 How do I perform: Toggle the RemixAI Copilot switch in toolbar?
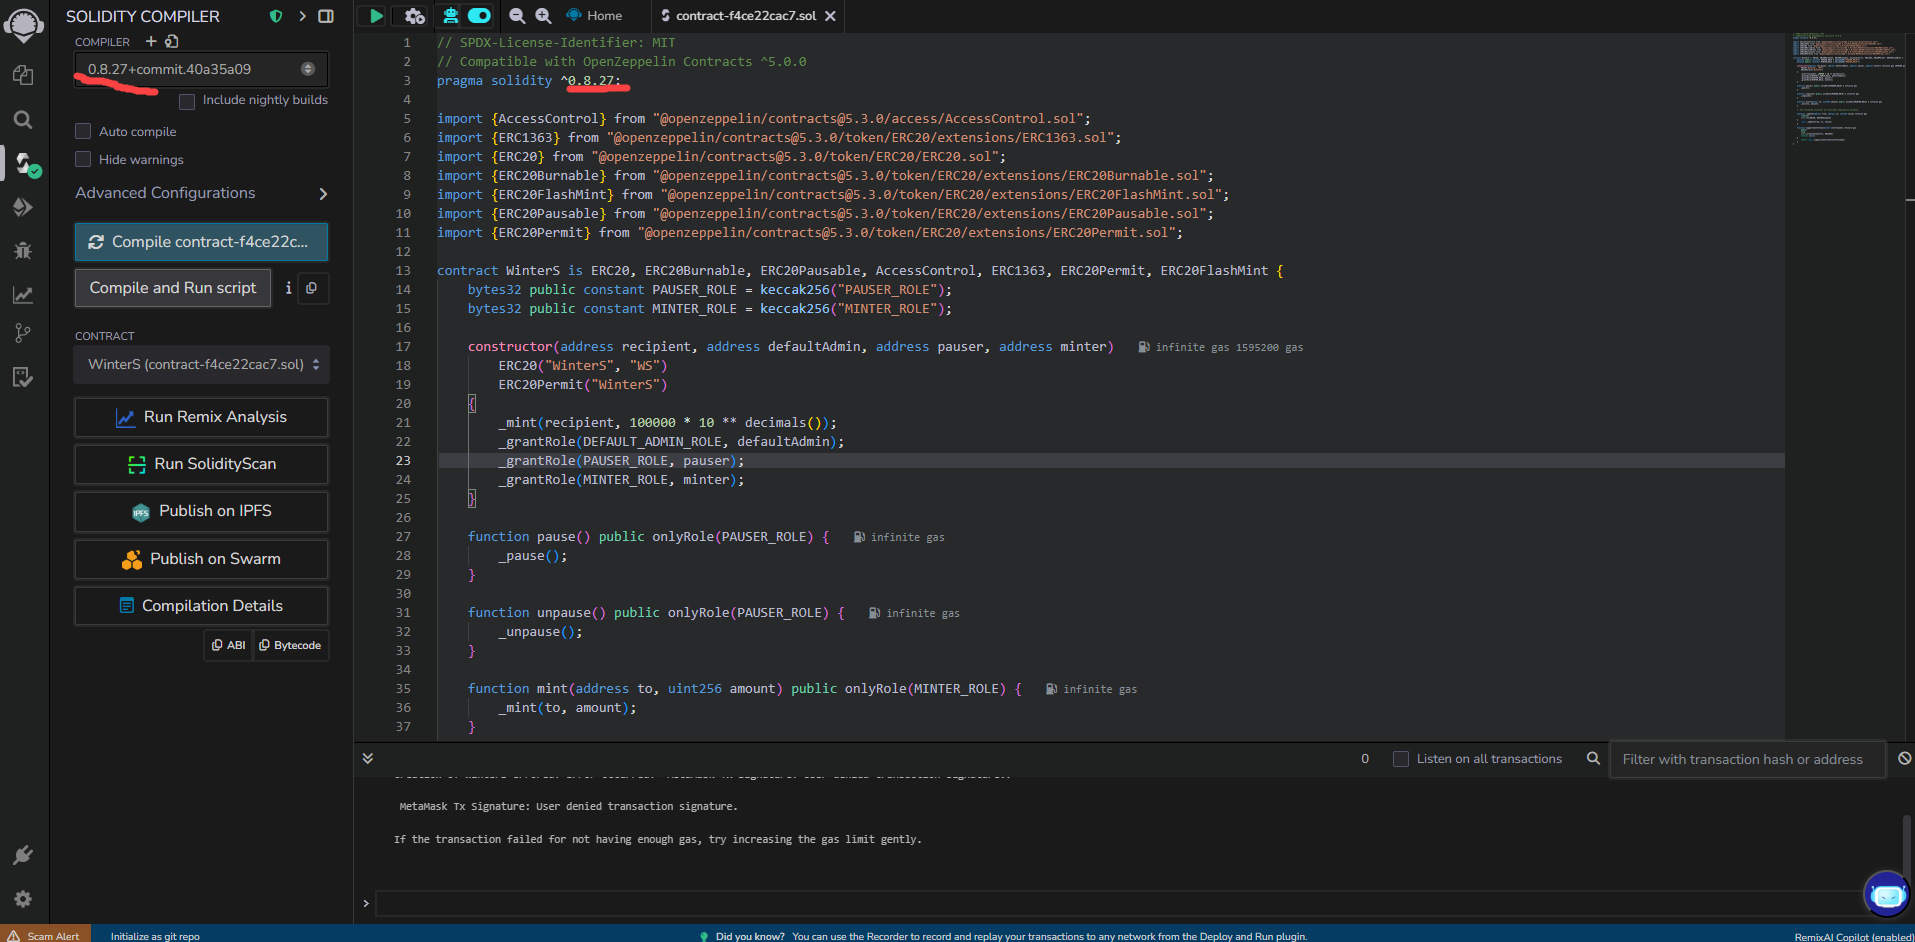[x=480, y=15]
